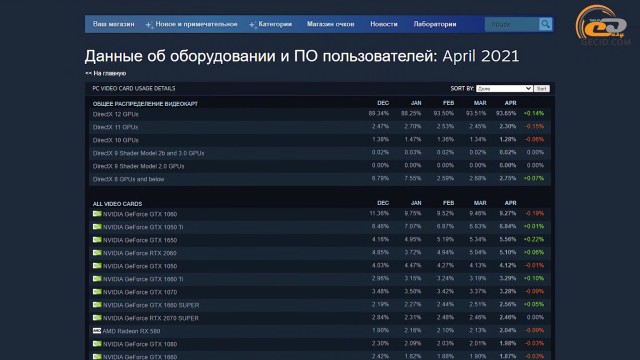Click the search magnifier icon
The width and height of the screenshot is (640, 360).
[545, 24]
